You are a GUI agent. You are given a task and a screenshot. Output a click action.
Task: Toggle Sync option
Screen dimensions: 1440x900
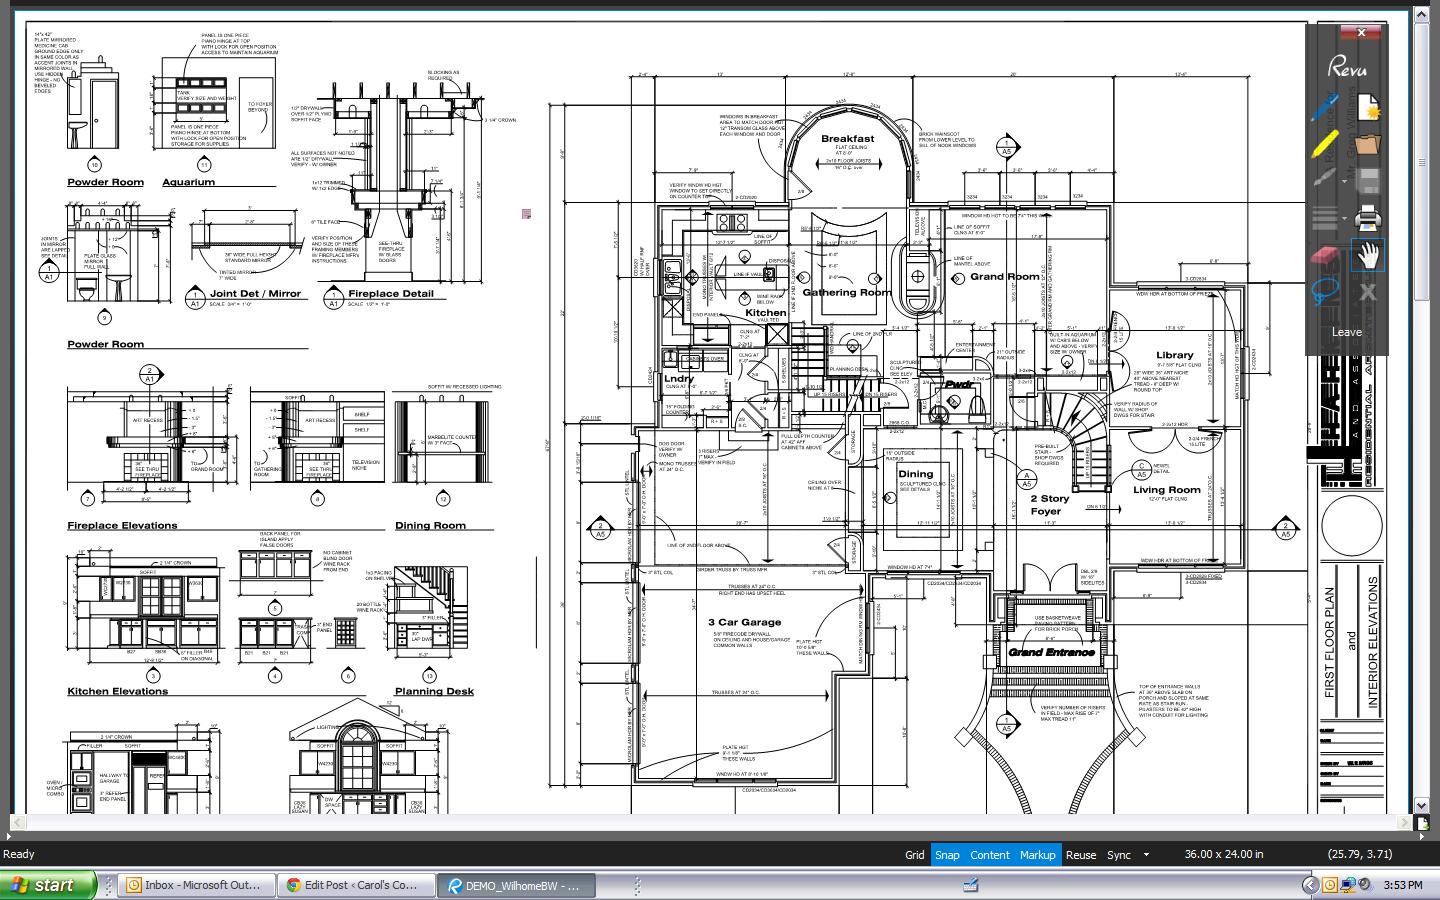click(1119, 855)
